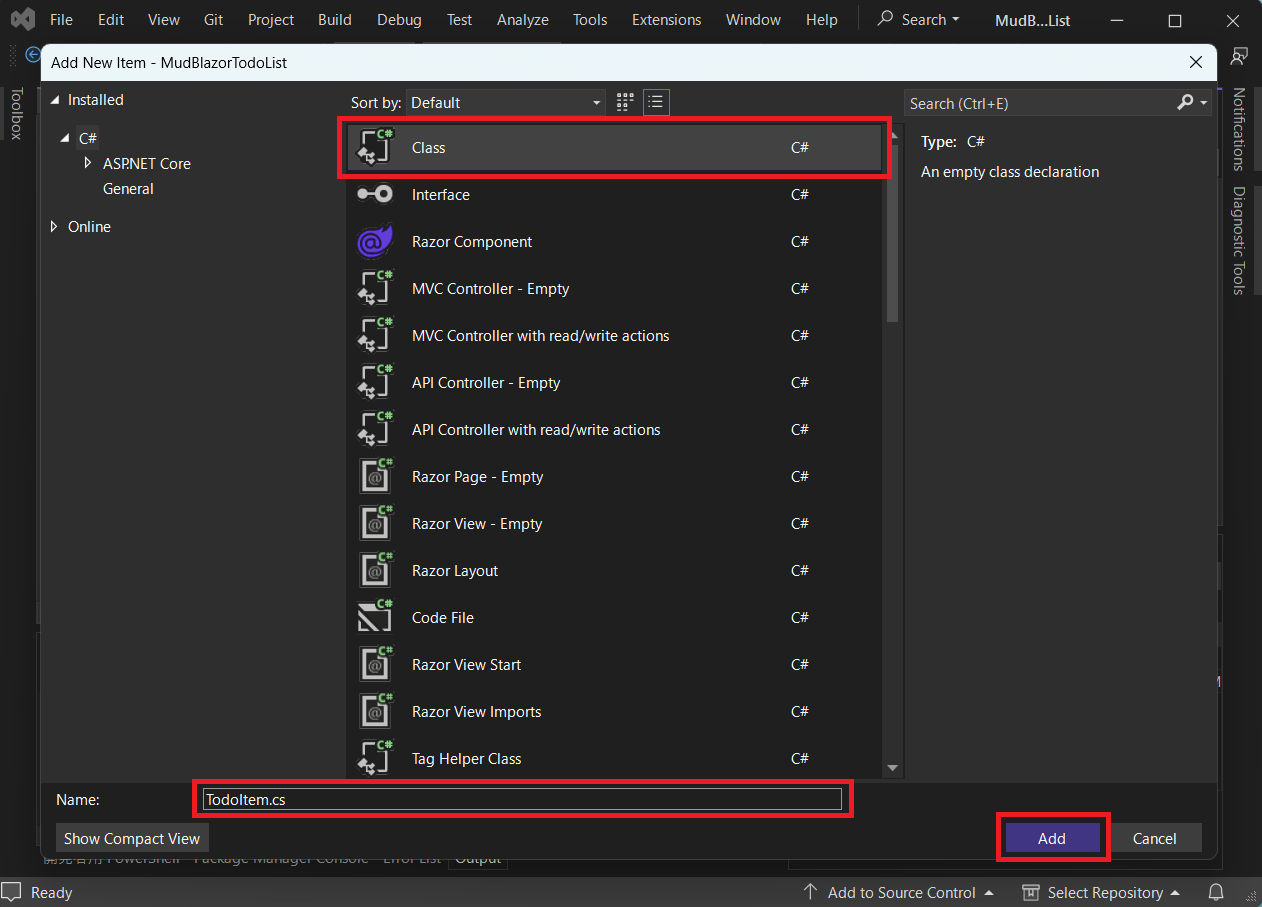Open the Build menu
Image resolution: width=1262 pixels, height=907 pixels.
click(335, 19)
